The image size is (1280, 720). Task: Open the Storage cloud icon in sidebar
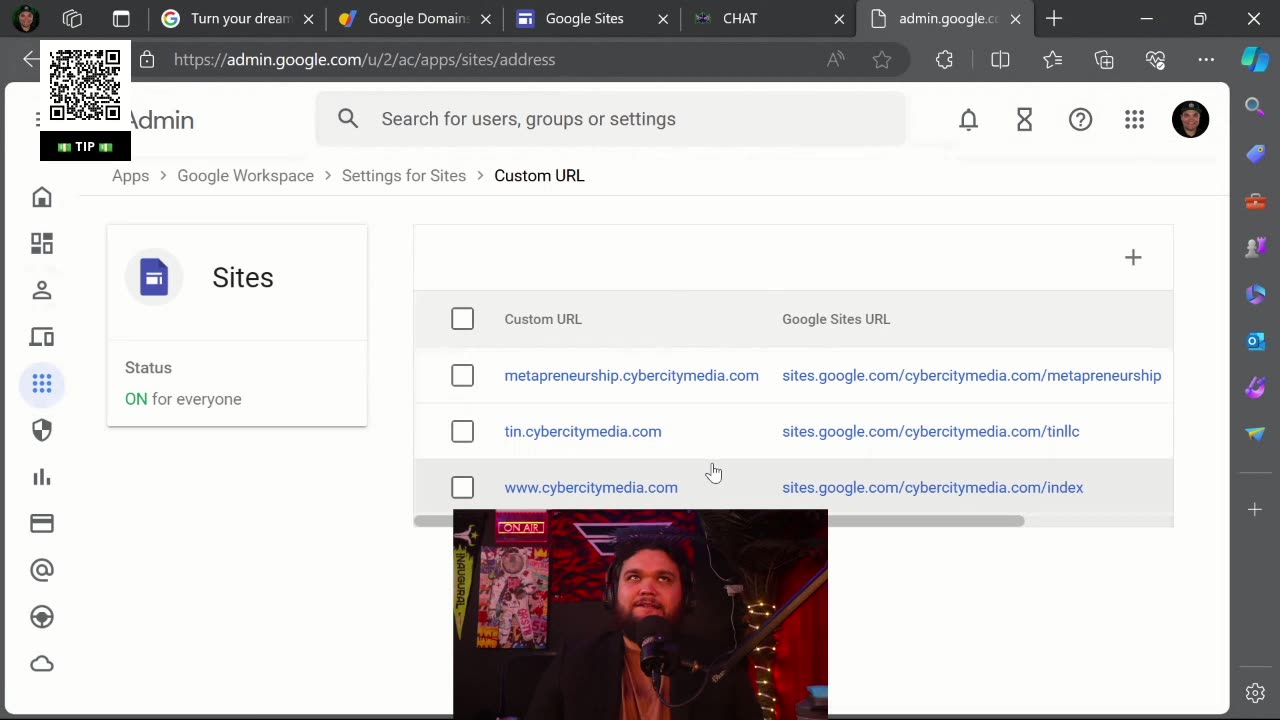click(42, 664)
